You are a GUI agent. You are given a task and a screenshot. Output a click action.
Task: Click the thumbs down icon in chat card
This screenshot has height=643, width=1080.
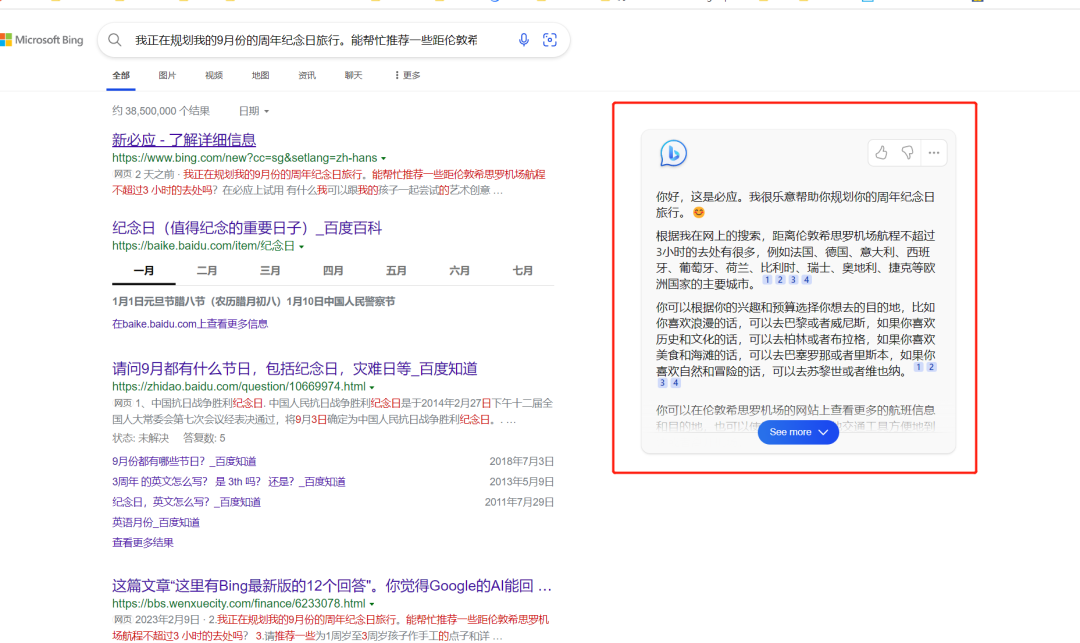tap(908, 153)
